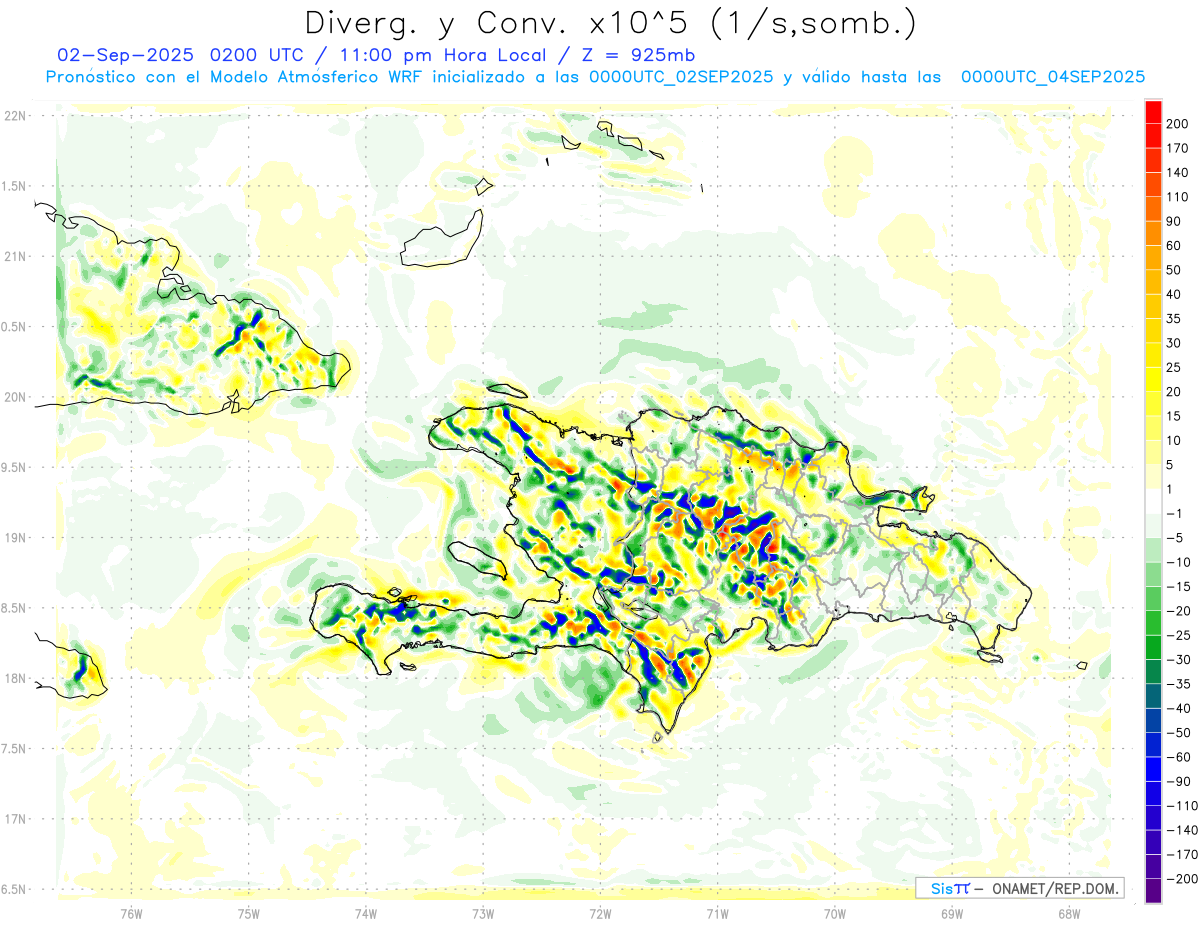
Task: Click the '68W' longitude axis label
Action: 1069,914
